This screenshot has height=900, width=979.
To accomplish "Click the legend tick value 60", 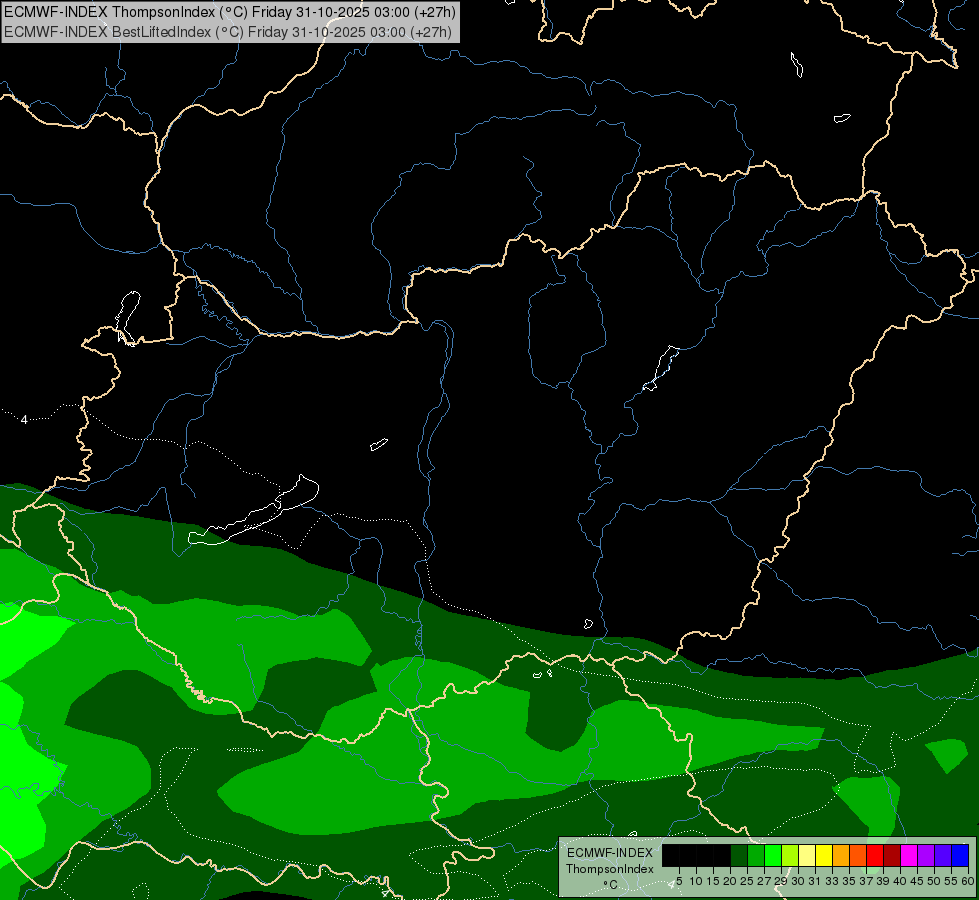I will [968, 881].
